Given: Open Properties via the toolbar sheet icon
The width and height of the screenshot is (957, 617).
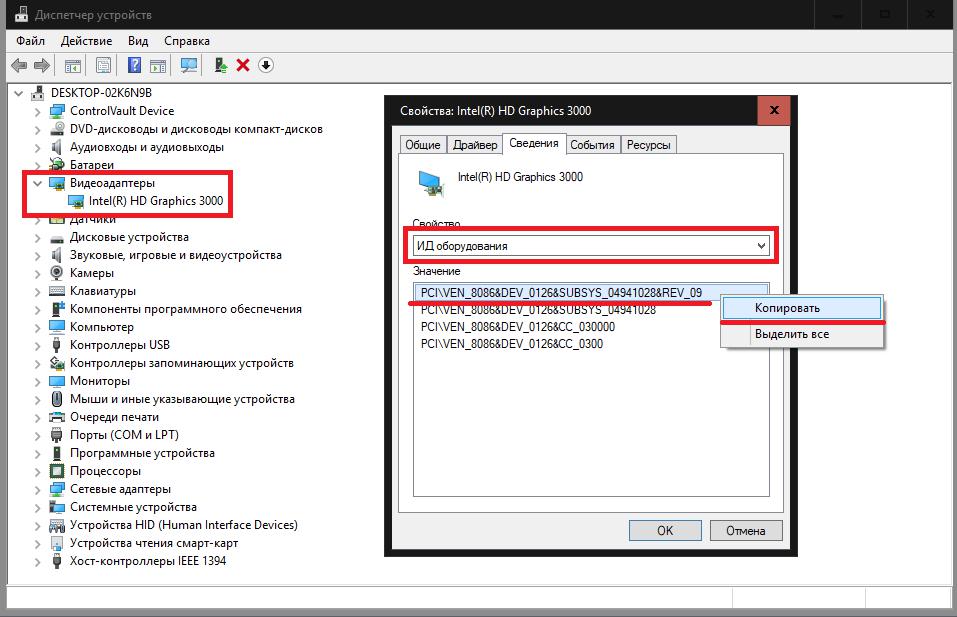Looking at the screenshot, I should click(103, 65).
